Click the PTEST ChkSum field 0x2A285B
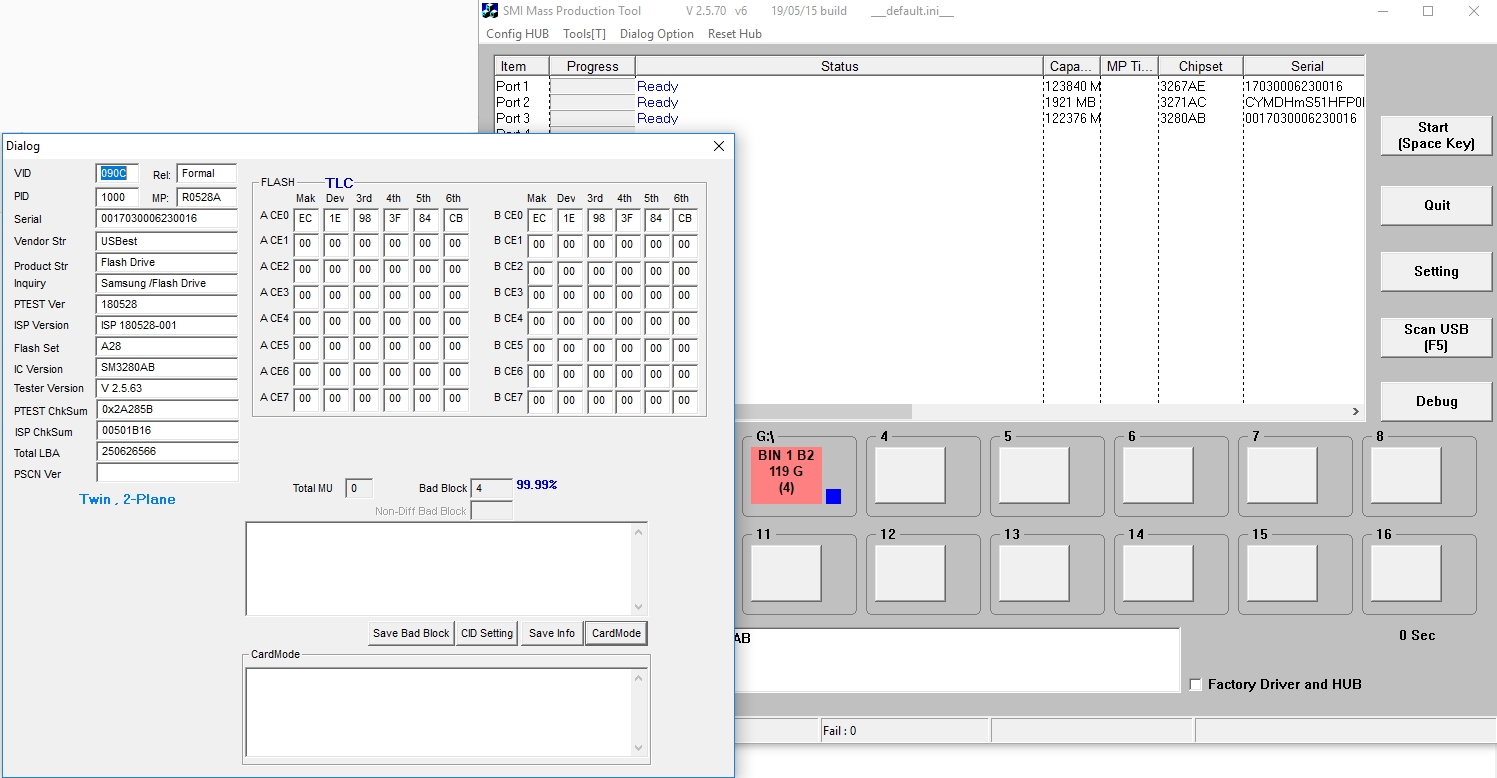 [167, 409]
